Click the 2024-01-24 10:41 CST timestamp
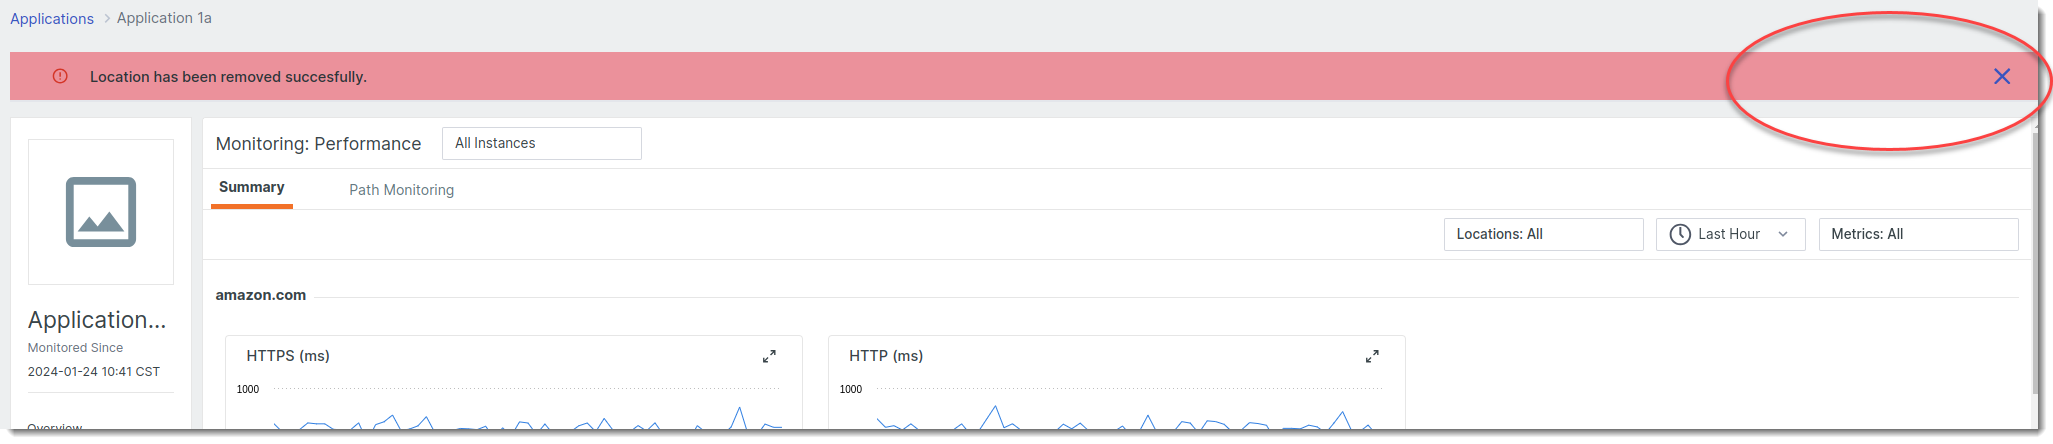2053x444 pixels. point(94,372)
